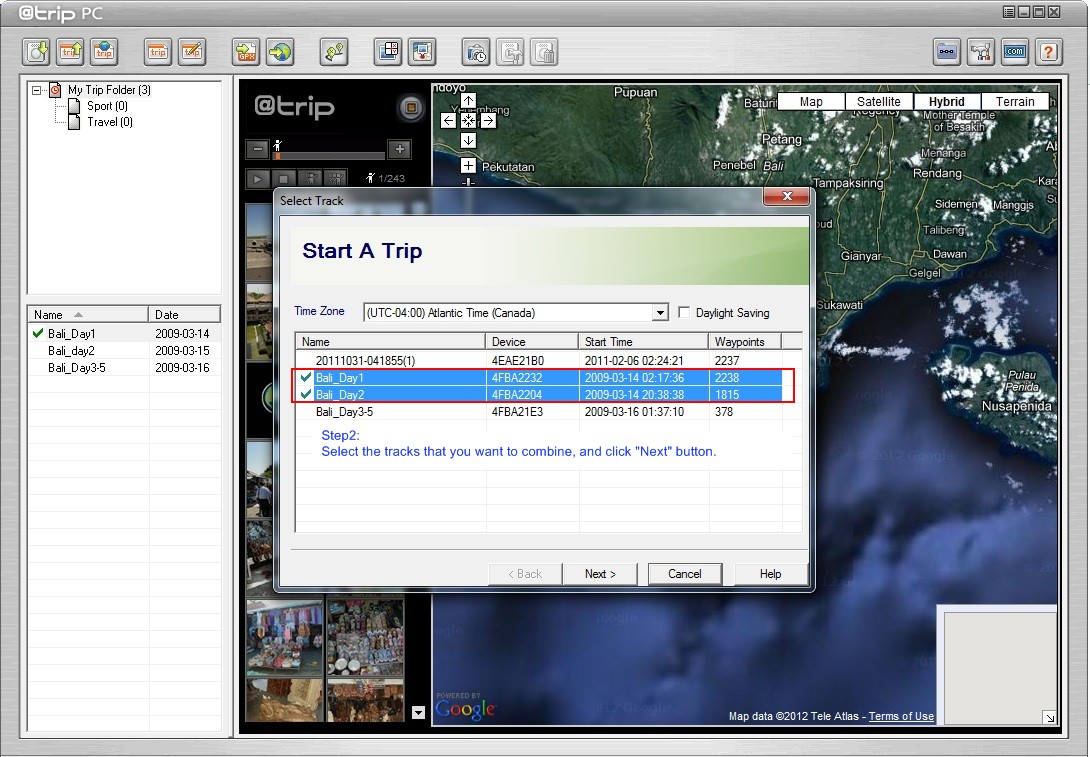Image resolution: width=1090 pixels, height=757 pixels.
Task: Open the list menu icon in title bar
Action: (x=1009, y=12)
